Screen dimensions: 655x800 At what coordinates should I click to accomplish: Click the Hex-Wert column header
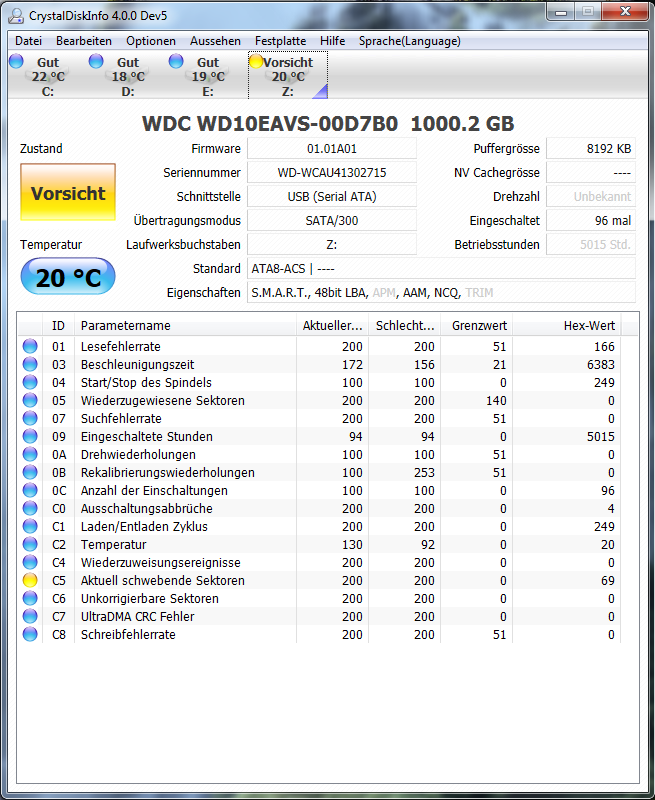567,326
